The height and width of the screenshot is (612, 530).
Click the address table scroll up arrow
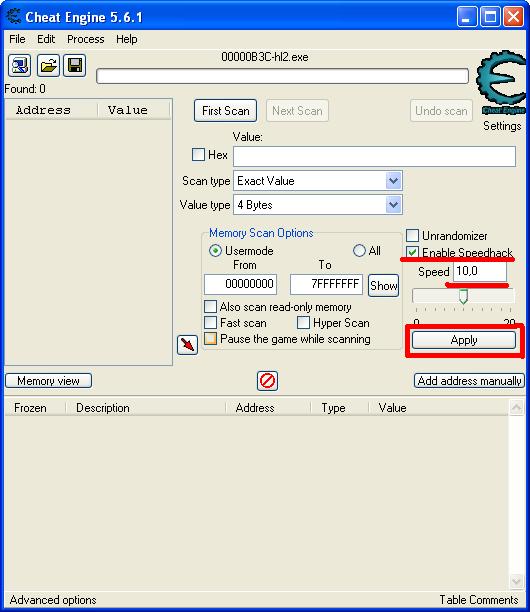pyautogui.click(x=516, y=407)
